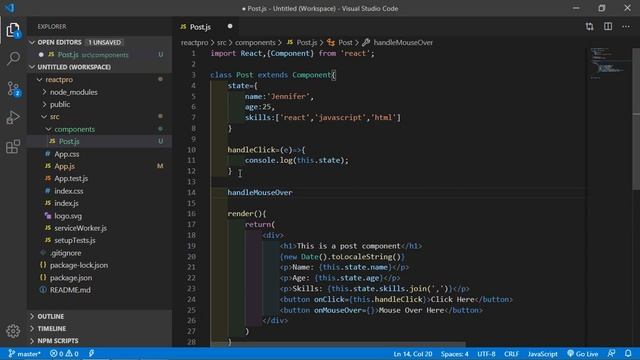Open notifications bell in status bar

(628, 353)
